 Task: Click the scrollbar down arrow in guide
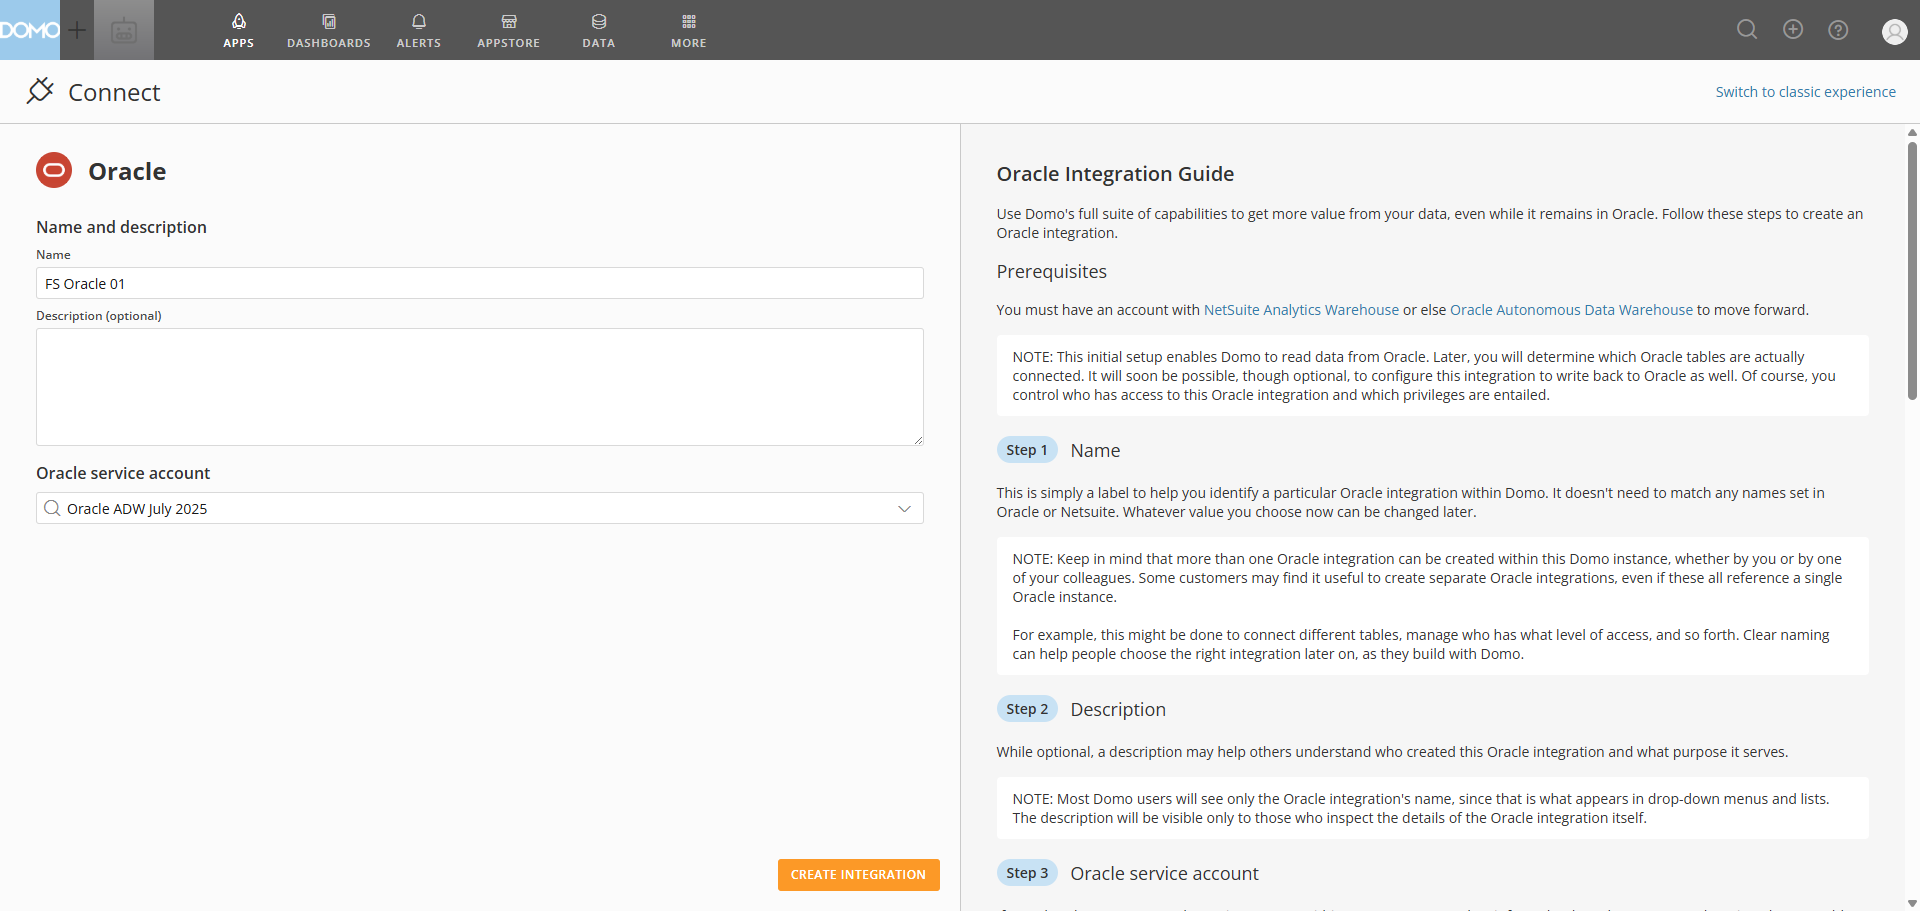(x=1912, y=903)
